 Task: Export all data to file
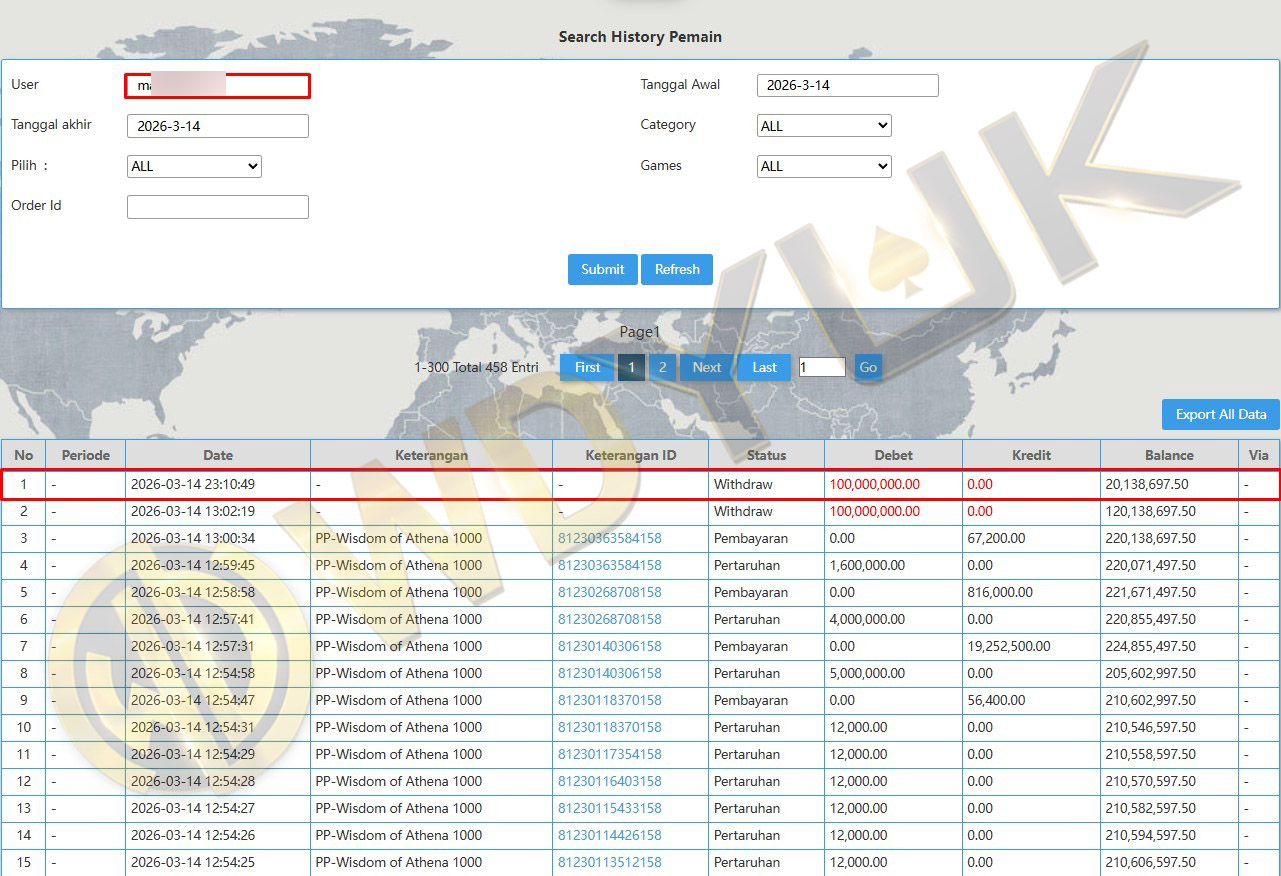(1220, 414)
